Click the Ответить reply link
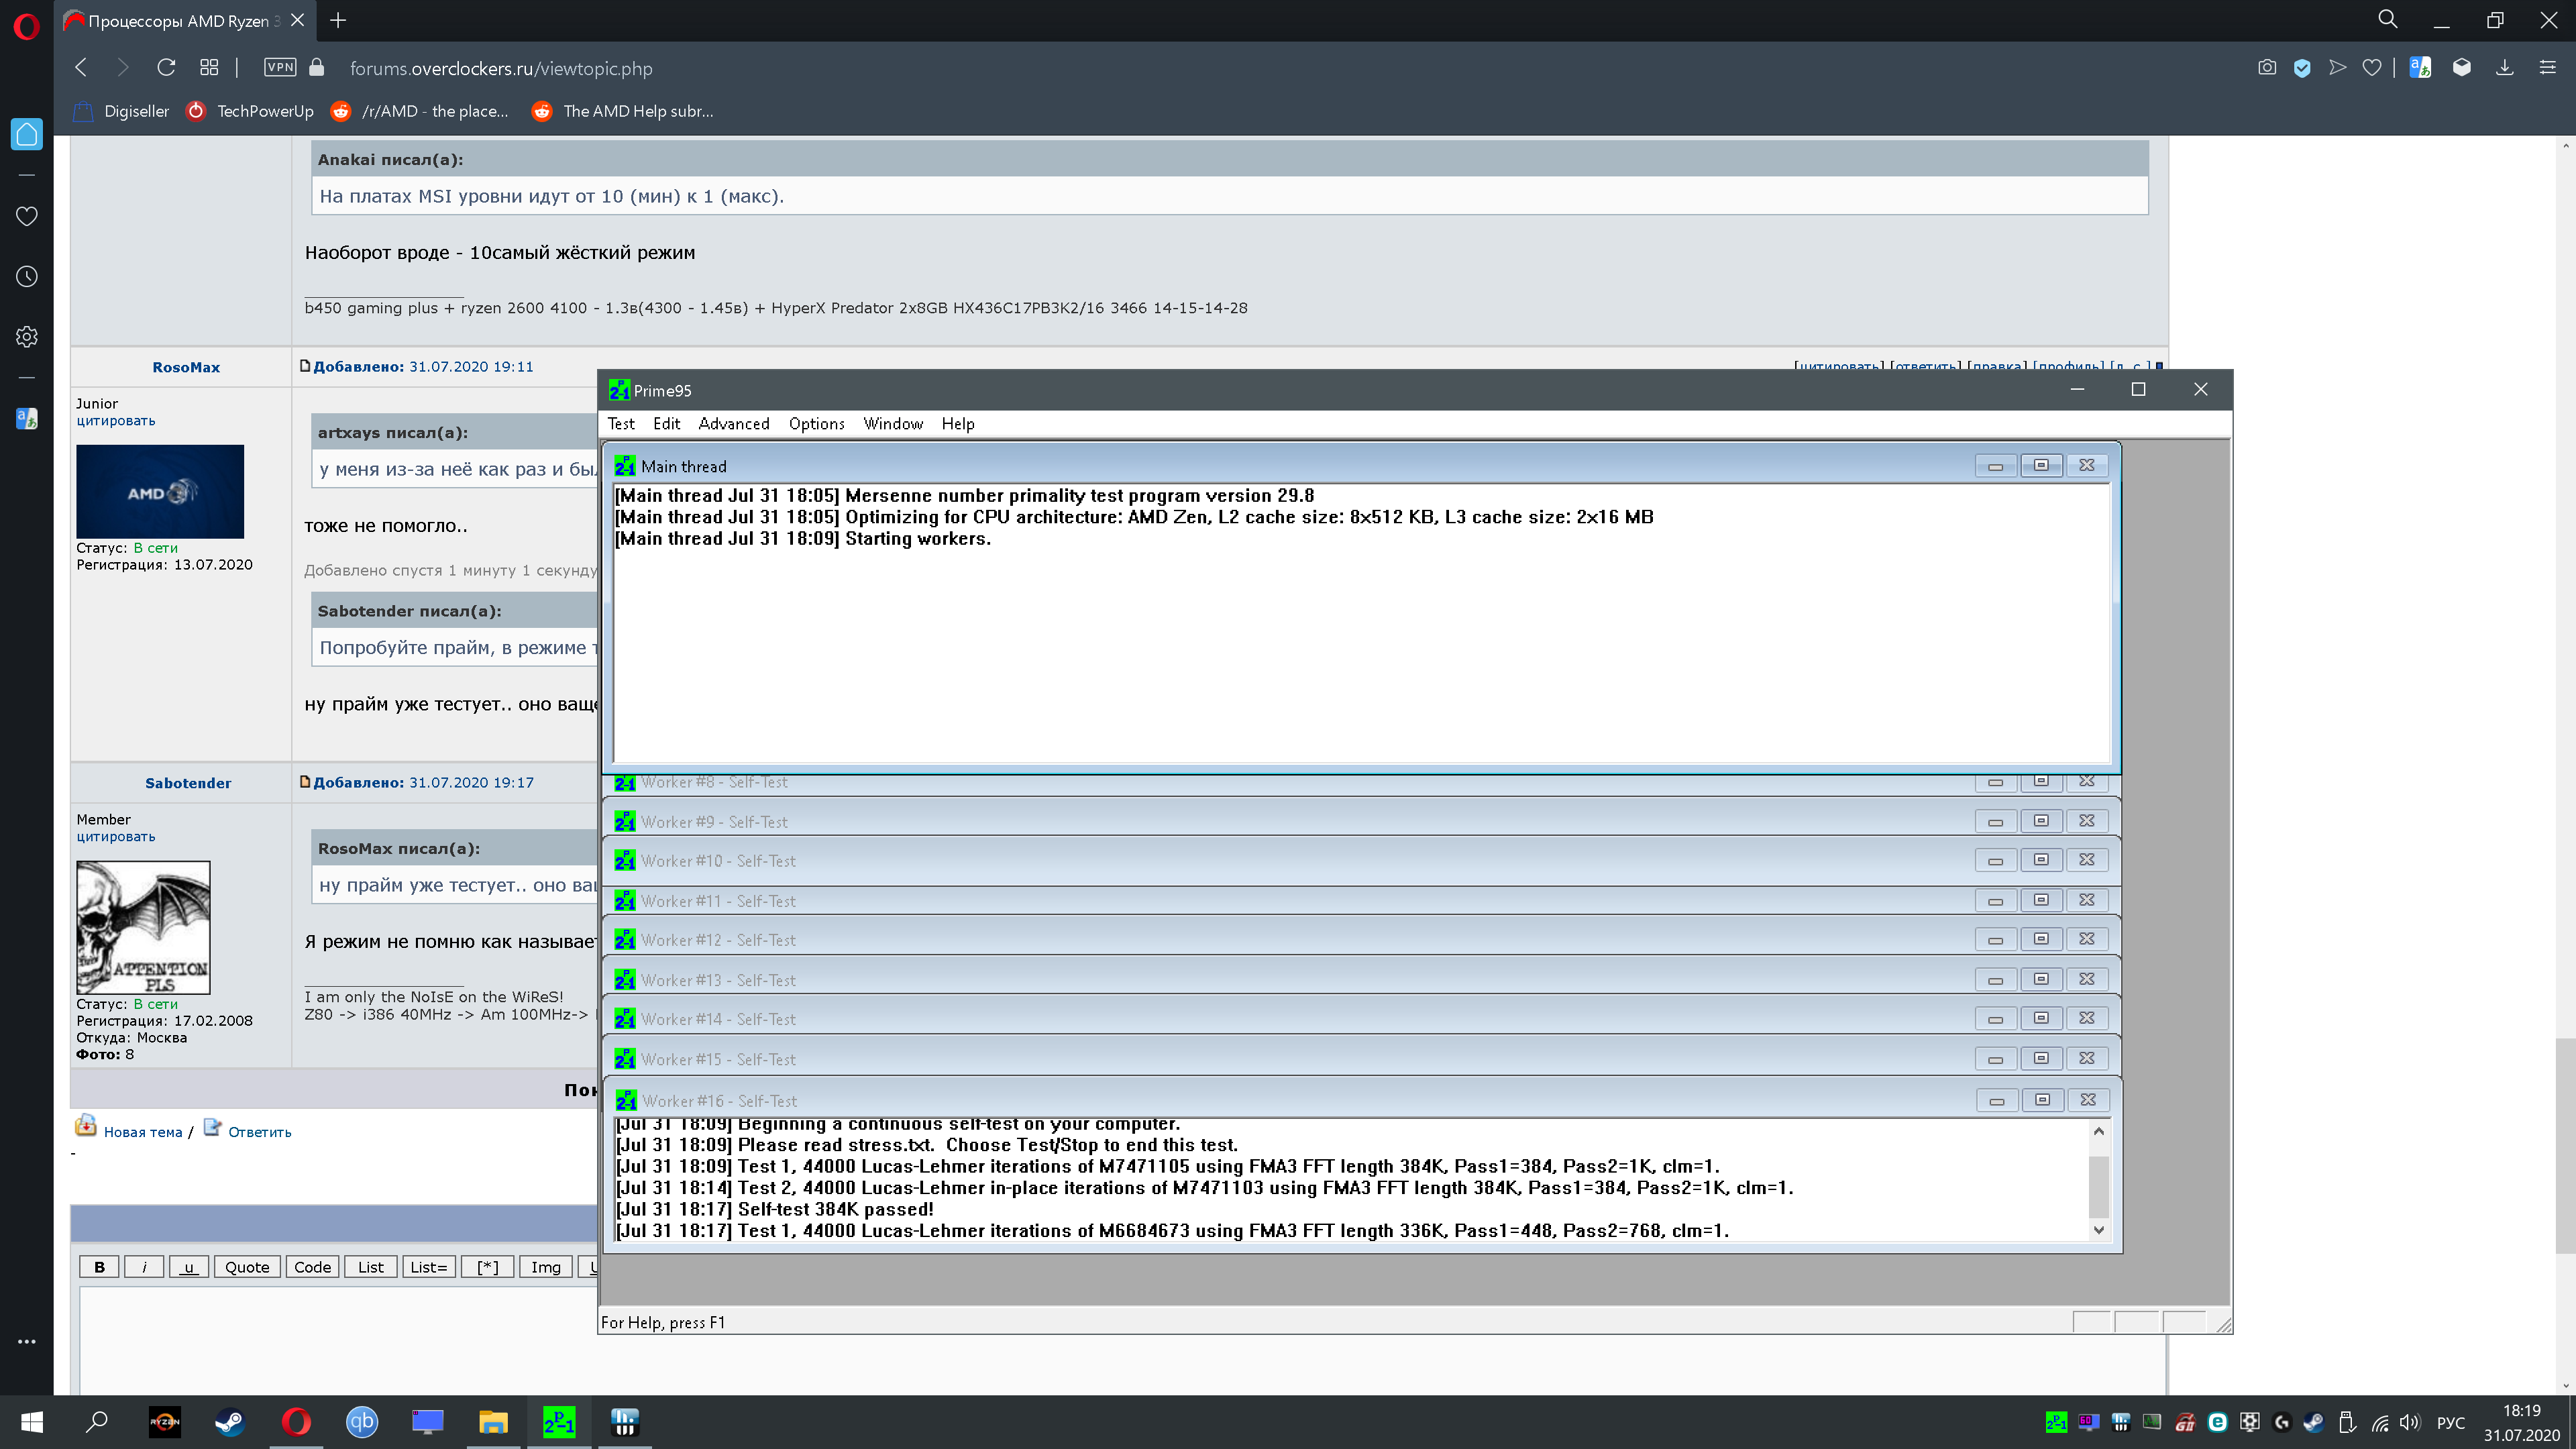2576x1449 pixels. pos(259,1132)
